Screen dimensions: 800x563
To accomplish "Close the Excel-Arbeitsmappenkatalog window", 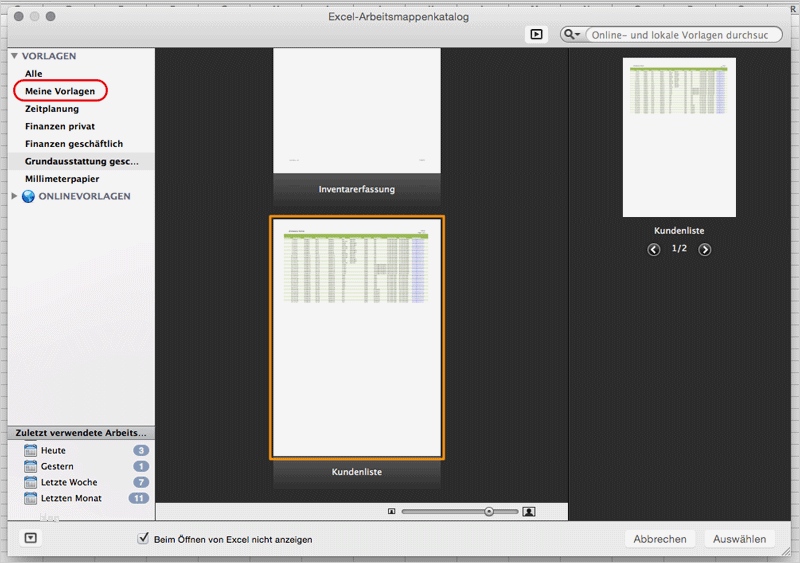I will [x=19, y=16].
